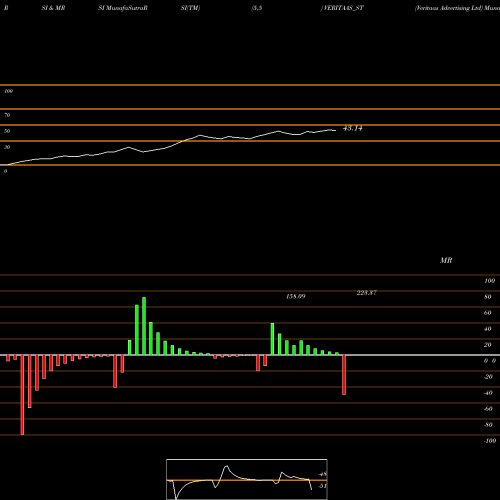500x500 pixels.
Task: Click the longest red MR histogram bar
Action: coord(22,395)
